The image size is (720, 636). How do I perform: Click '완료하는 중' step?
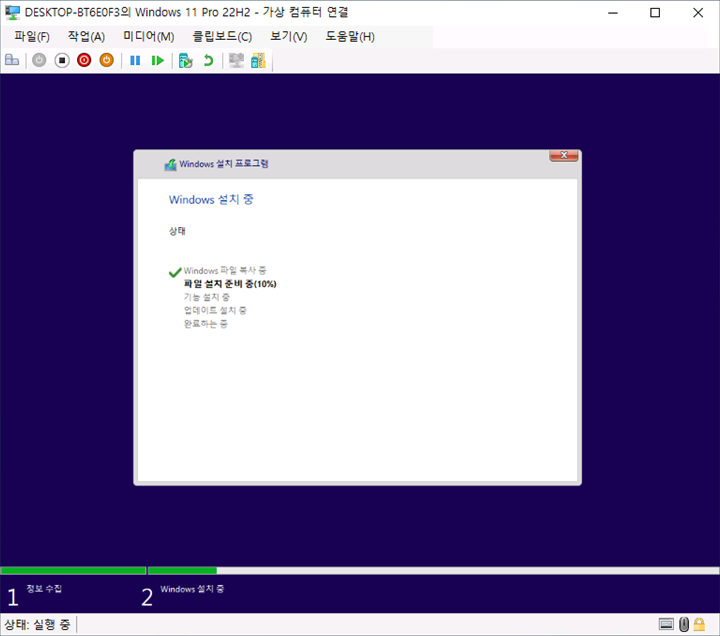pos(206,324)
